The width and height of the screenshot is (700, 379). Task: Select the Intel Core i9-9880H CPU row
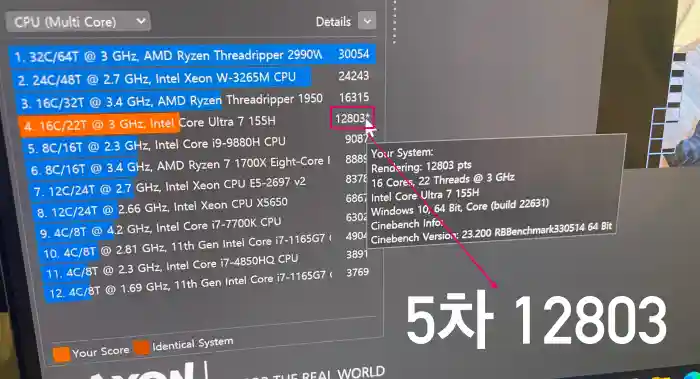pyautogui.click(x=196, y=144)
